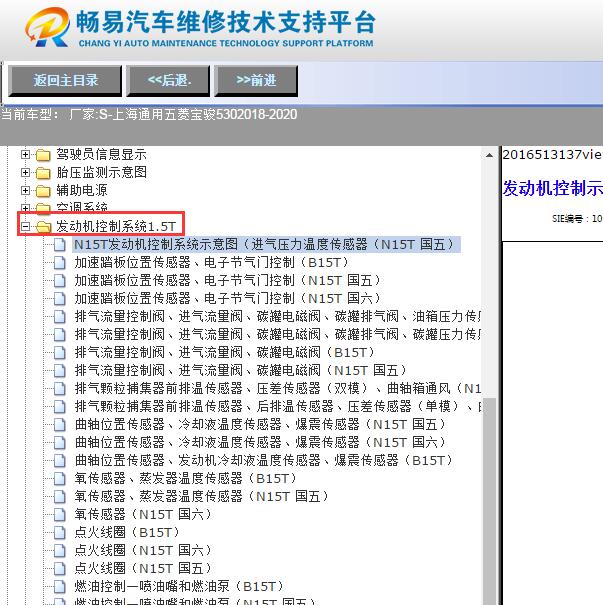Click page icon beside 曲轴位置传感器 (B15T)

pyautogui.click(x=59, y=461)
